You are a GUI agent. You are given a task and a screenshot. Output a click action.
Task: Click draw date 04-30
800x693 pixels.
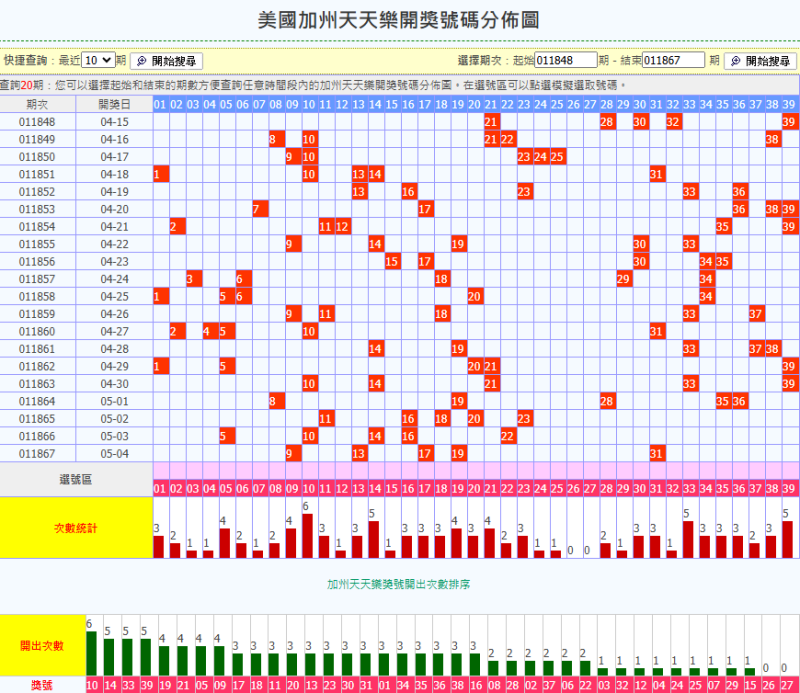coord(114,384)
